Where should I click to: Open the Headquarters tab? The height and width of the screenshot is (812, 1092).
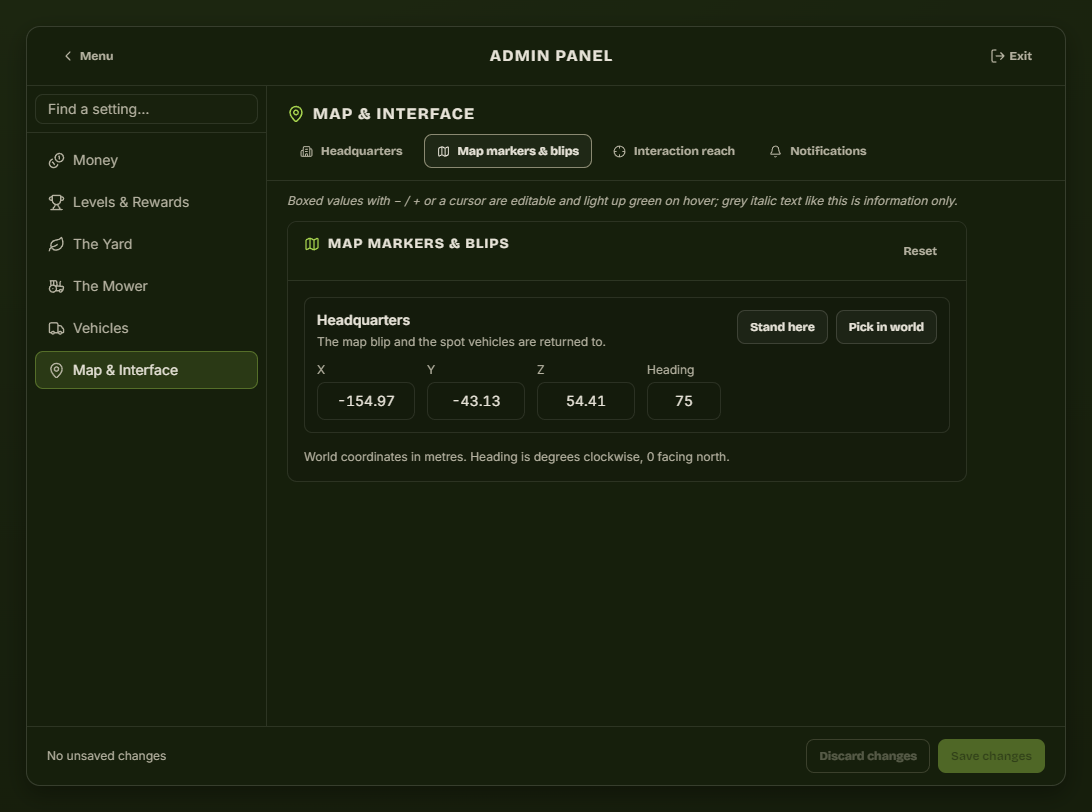pyautogui.click(x=352, y=151)
